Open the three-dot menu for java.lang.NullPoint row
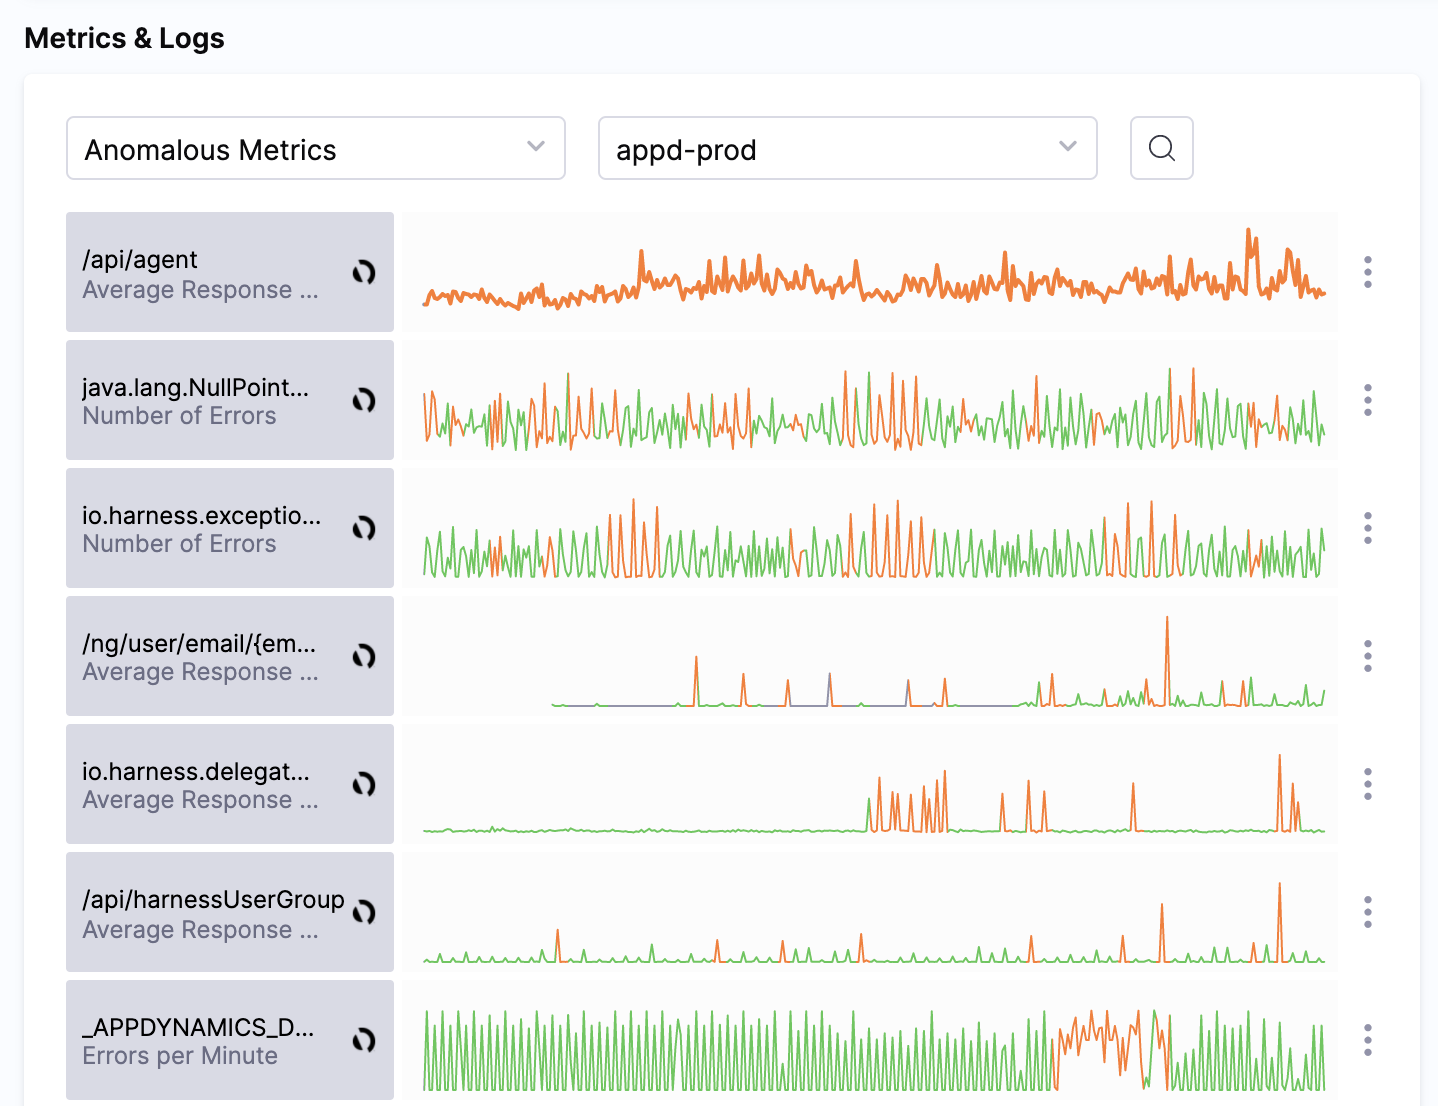 1367,400
